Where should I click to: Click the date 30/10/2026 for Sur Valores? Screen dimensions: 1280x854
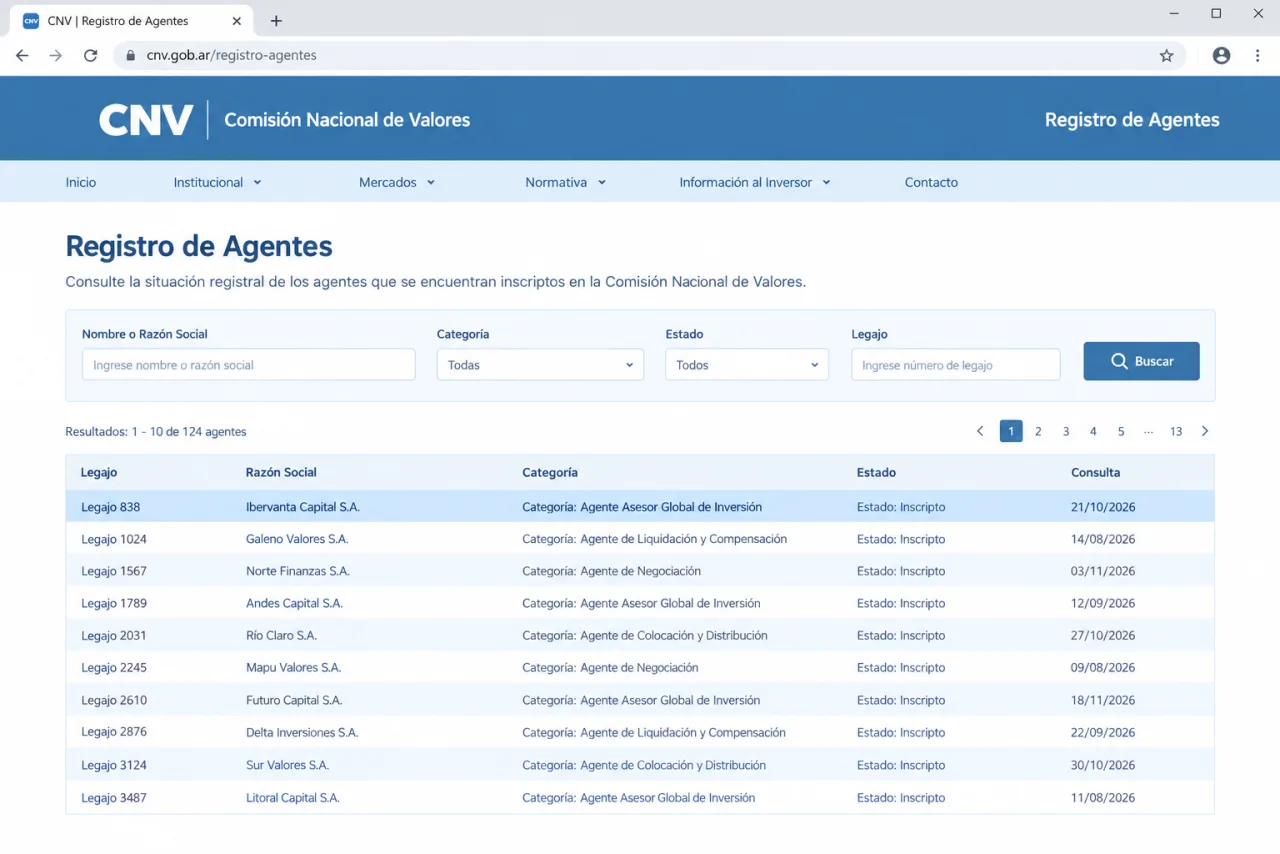coord(1103,765)
